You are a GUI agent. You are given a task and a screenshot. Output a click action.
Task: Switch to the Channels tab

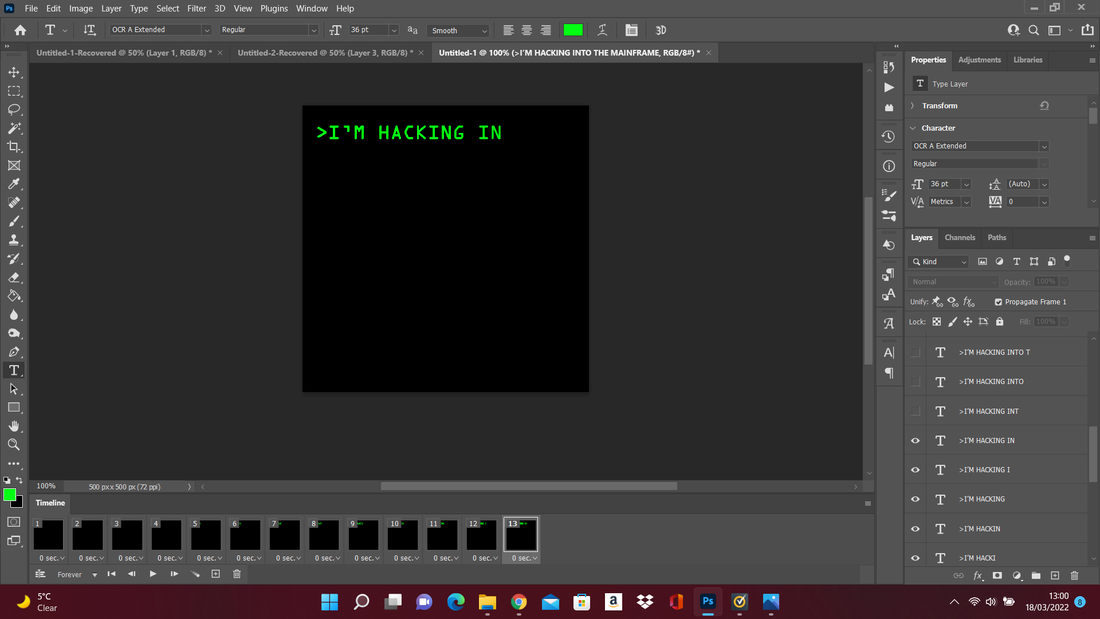(x=960, y=237)
